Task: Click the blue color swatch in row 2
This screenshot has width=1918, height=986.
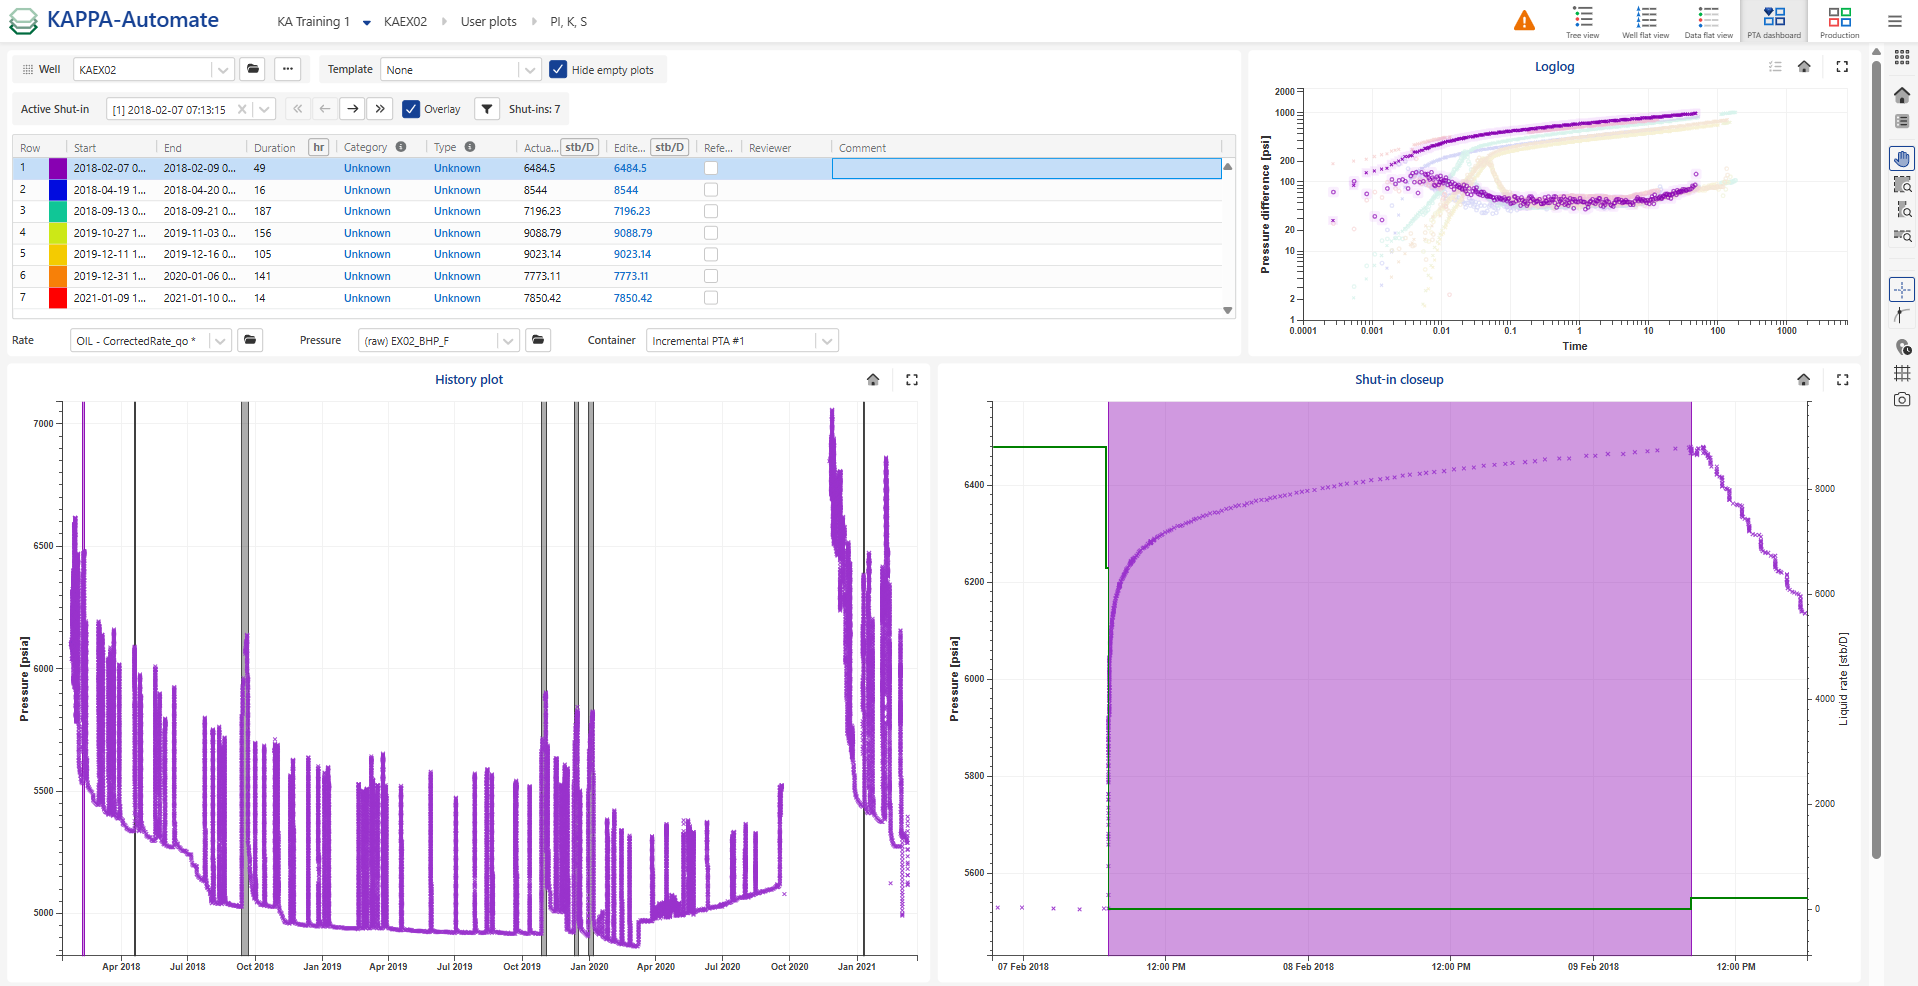Action: click(58, 190)
